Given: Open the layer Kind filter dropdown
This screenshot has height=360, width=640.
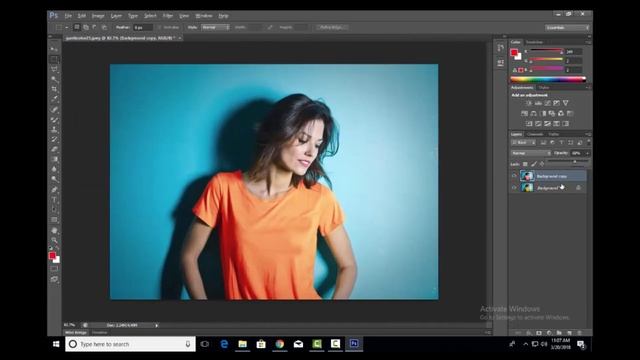Looking at the screenshot, I should [x=524, y=142].
